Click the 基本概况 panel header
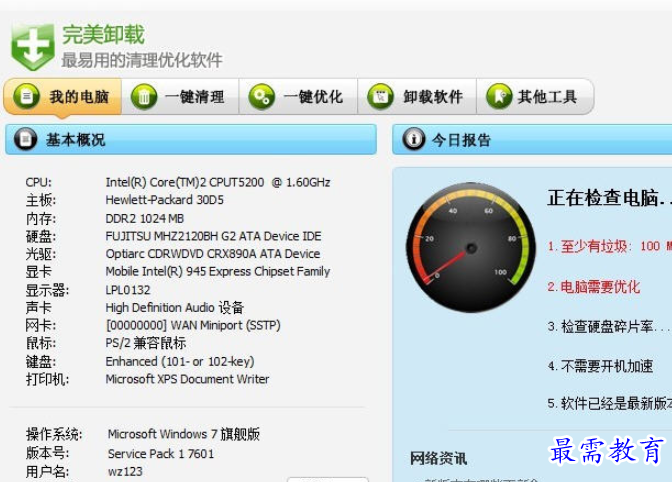Image resolution: width=672 pixels, height=482 pixels. 191,140
